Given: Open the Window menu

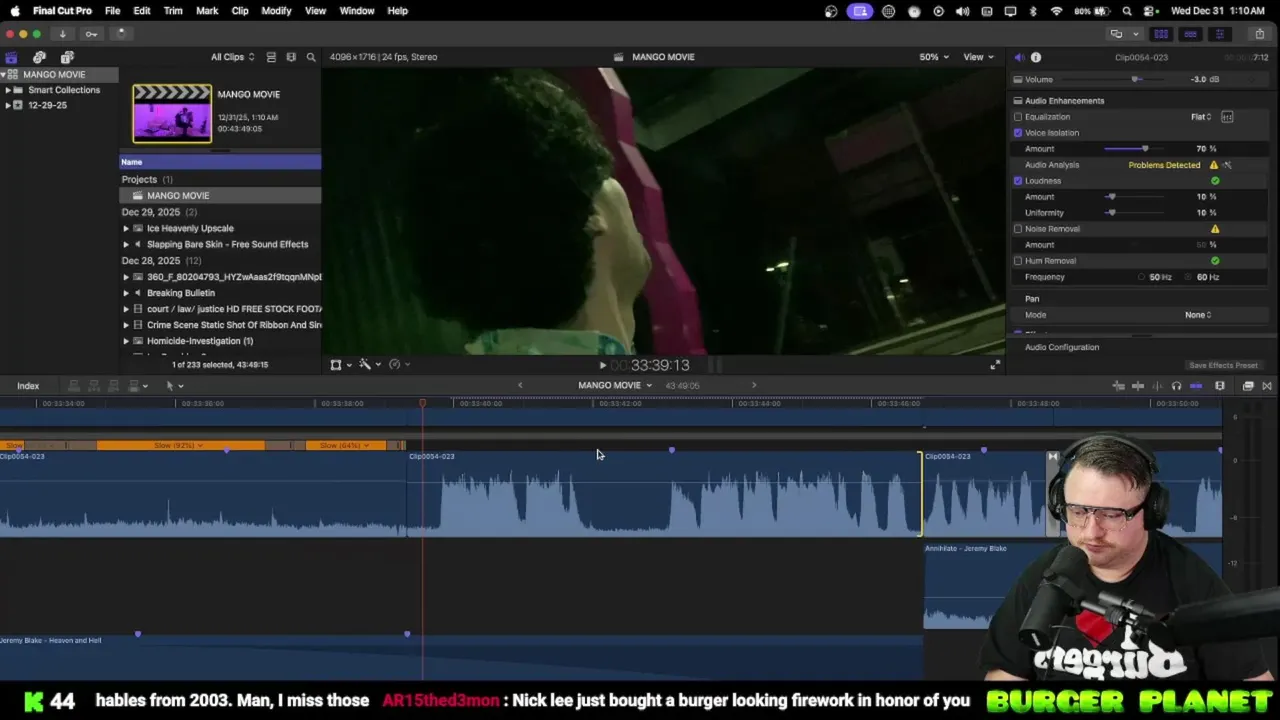Looking at the screenshot, I should click(357, 11).
